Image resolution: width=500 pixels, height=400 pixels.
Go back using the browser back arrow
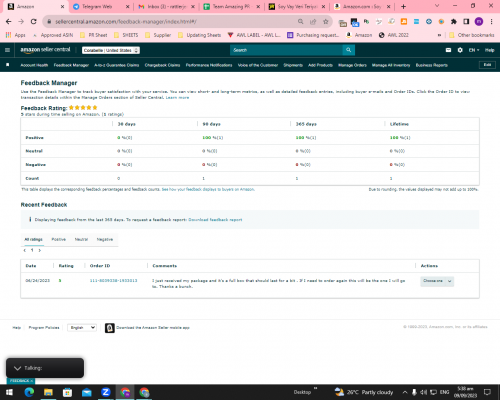pos(8,22)
